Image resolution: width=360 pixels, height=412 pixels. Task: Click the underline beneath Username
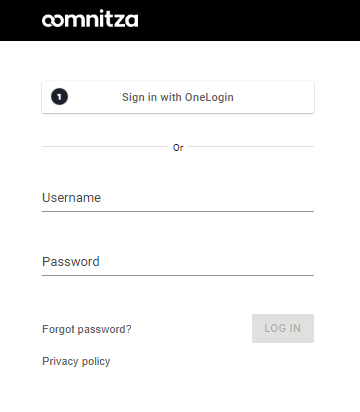178,211
